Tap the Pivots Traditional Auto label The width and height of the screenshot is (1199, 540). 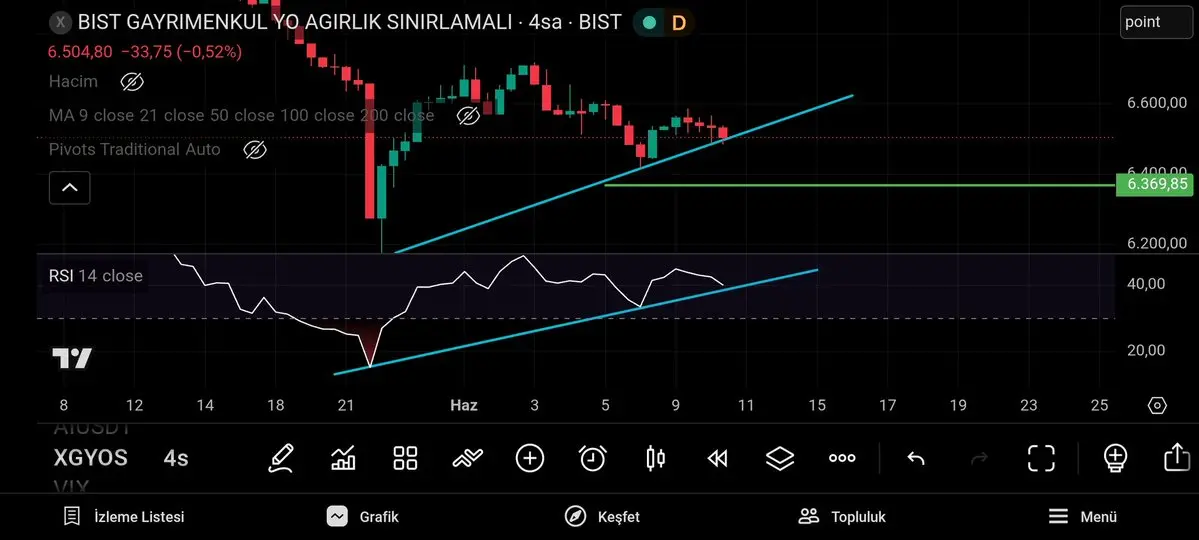tap(135, 149)
